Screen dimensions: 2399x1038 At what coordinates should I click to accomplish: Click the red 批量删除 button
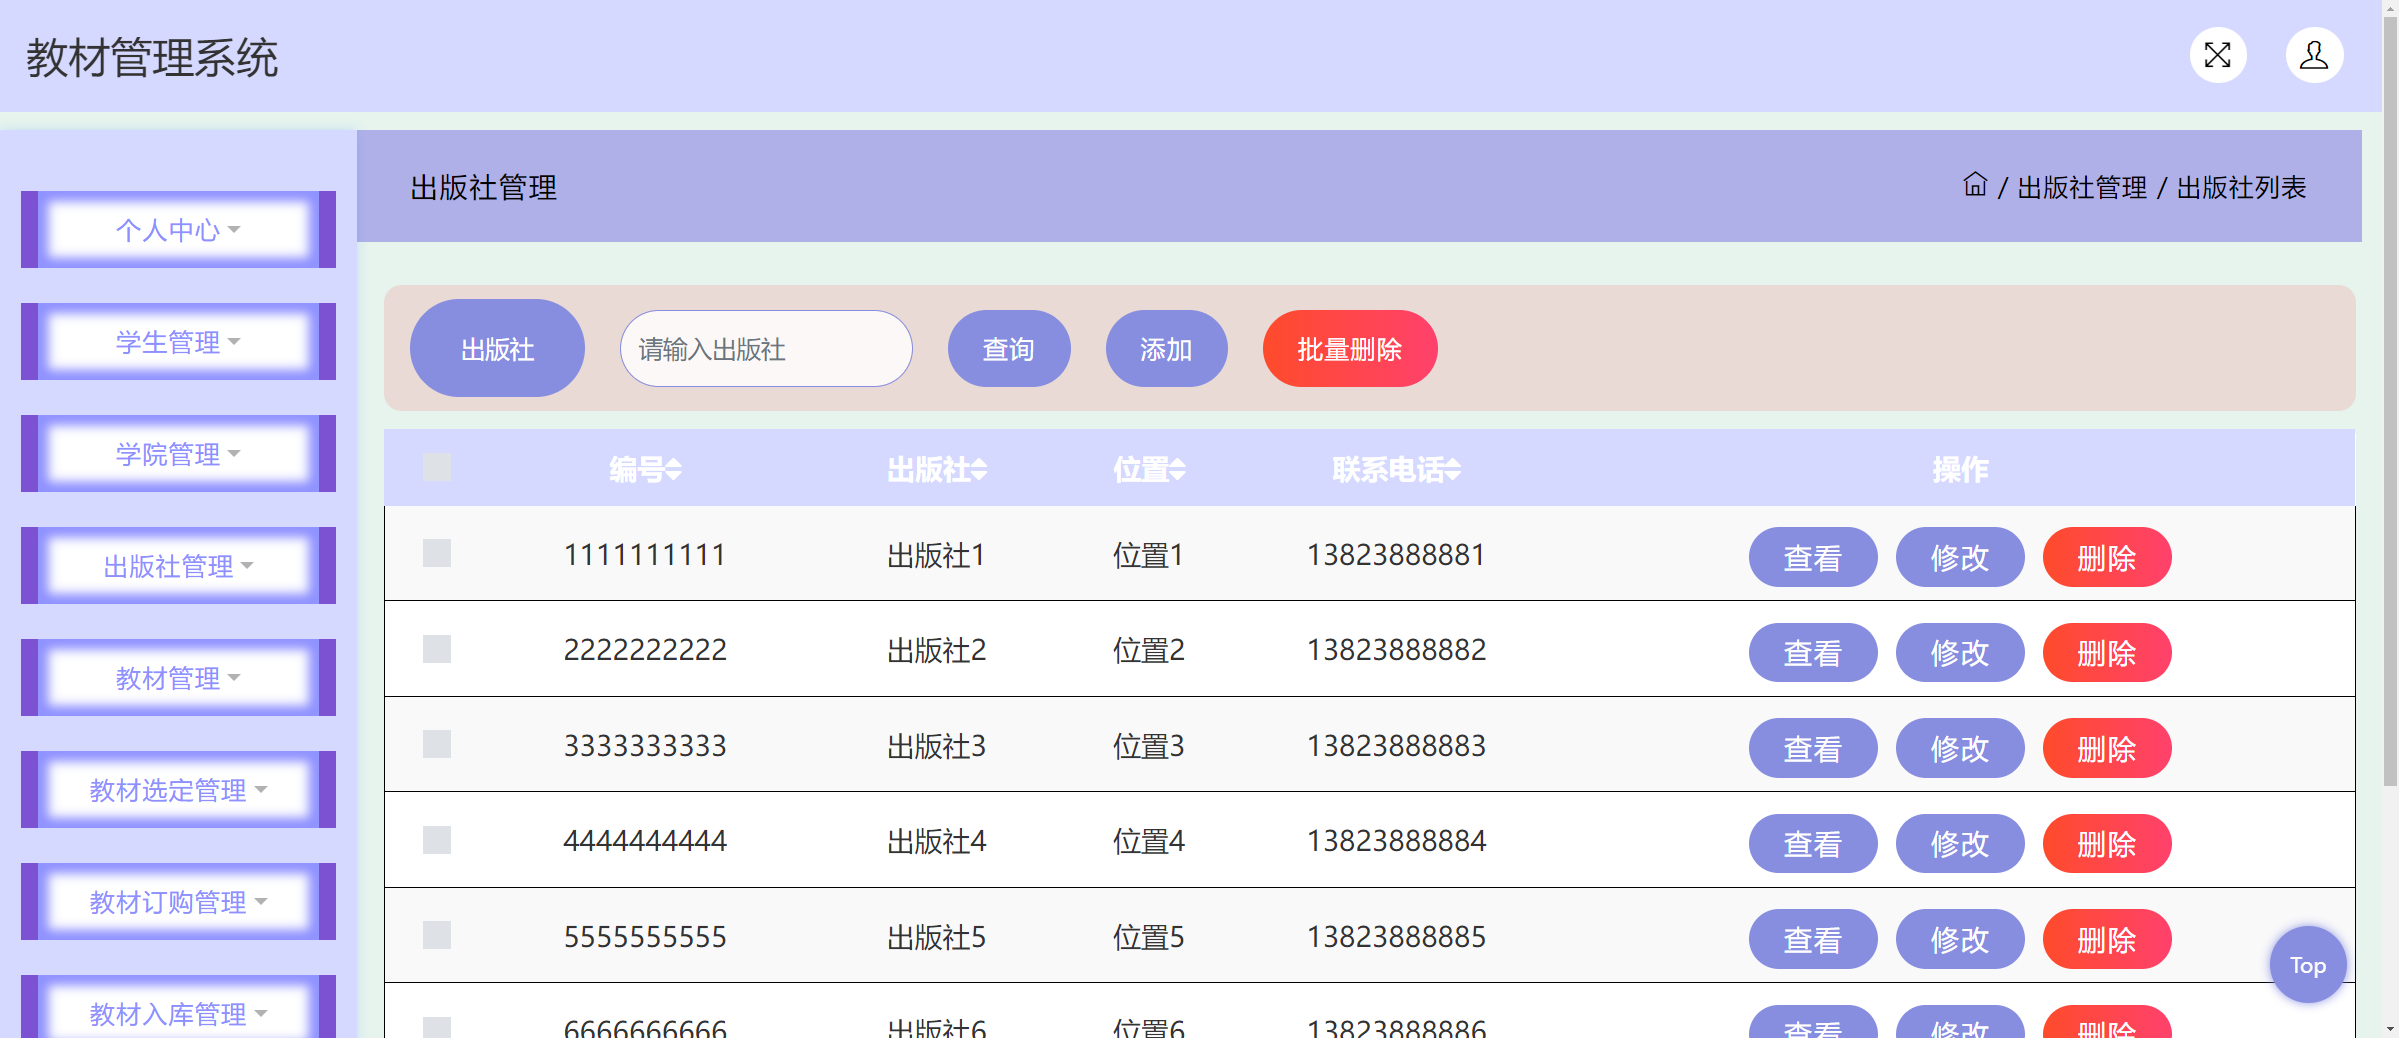[1350, 349]
